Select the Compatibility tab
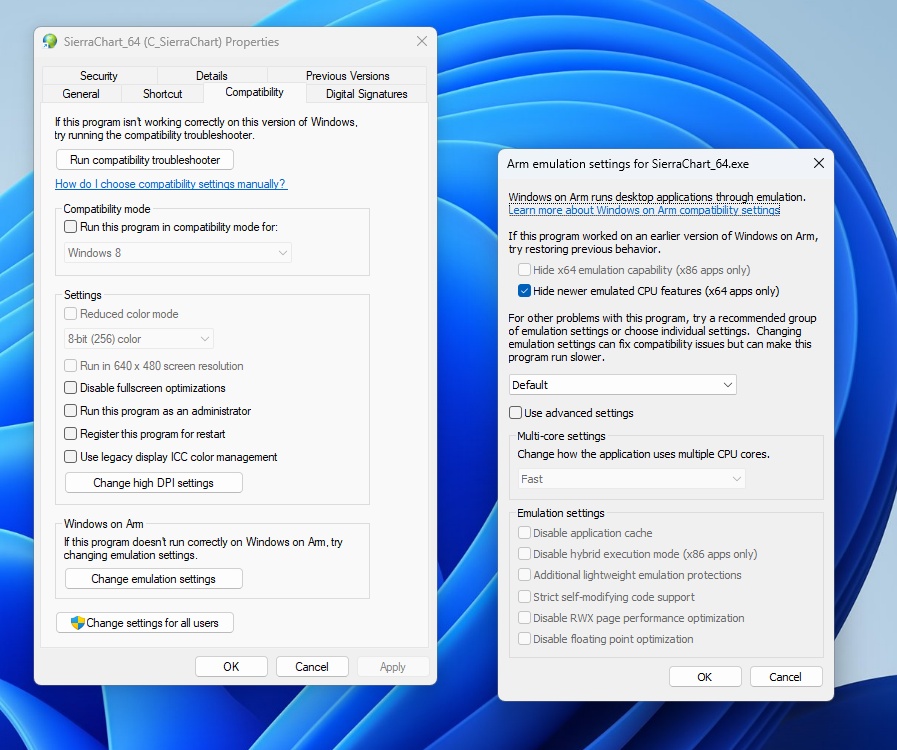The image size is (897, 750). tap(255, 92)
